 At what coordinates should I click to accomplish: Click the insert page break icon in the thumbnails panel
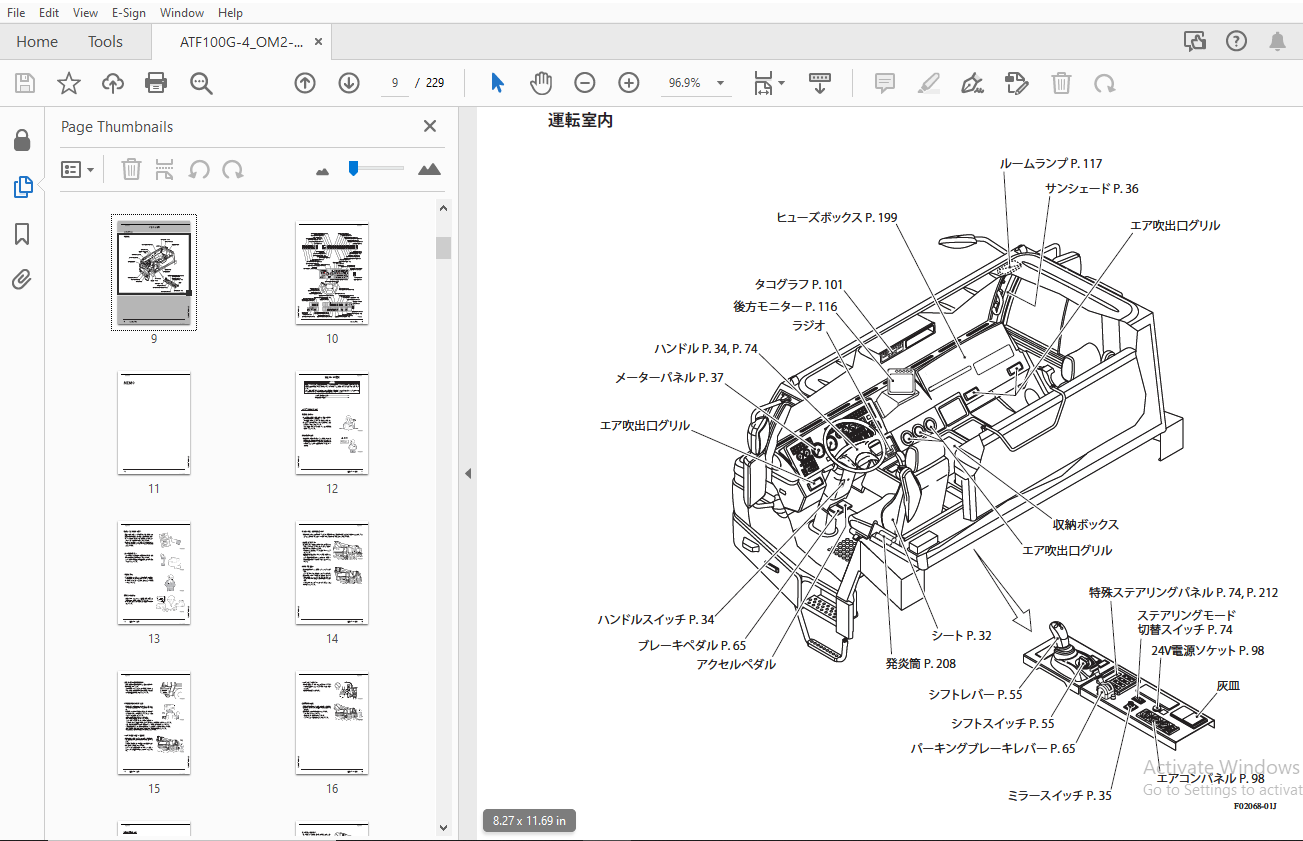point(165,169)
